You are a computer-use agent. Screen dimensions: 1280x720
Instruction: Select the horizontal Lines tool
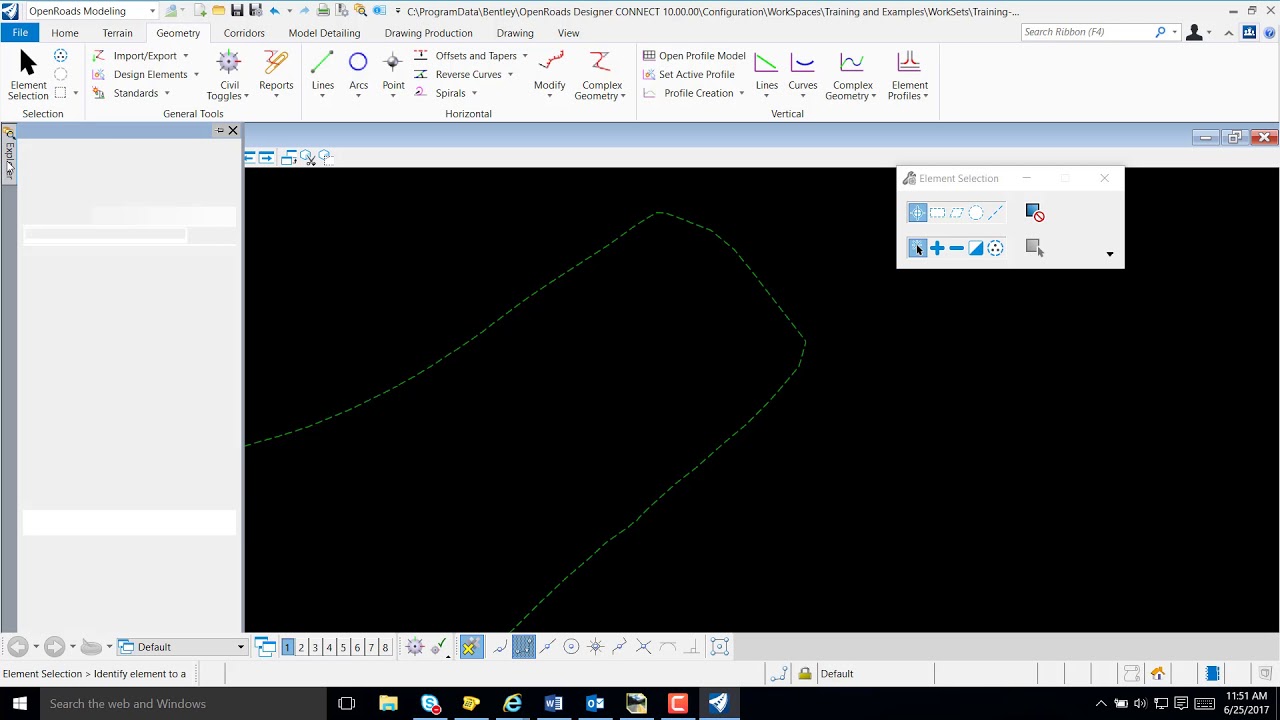322,75
